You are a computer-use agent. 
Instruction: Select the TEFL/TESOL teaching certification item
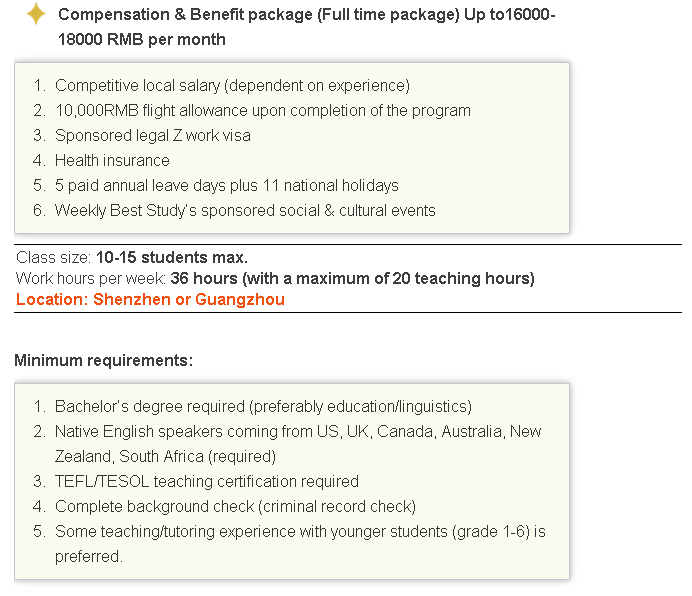pyautogui.click(x=207, y=481)
